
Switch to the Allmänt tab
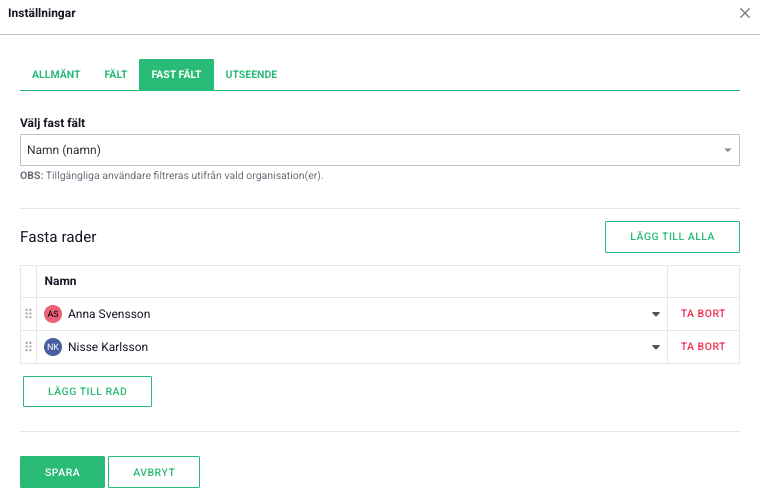click(x=56, y=75)
